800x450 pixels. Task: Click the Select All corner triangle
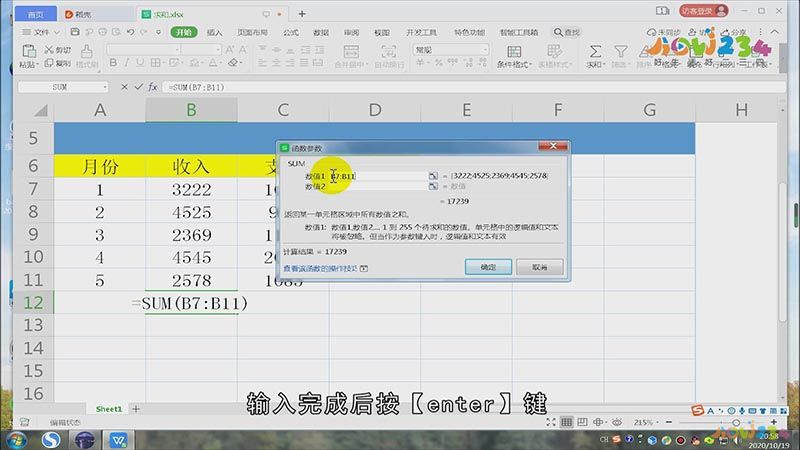click(40, 110)
